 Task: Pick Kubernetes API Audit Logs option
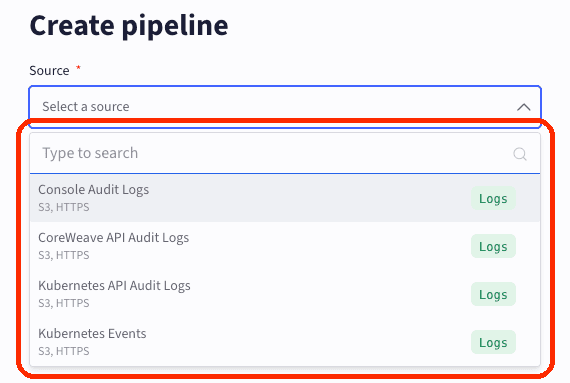tap(285, 294)
